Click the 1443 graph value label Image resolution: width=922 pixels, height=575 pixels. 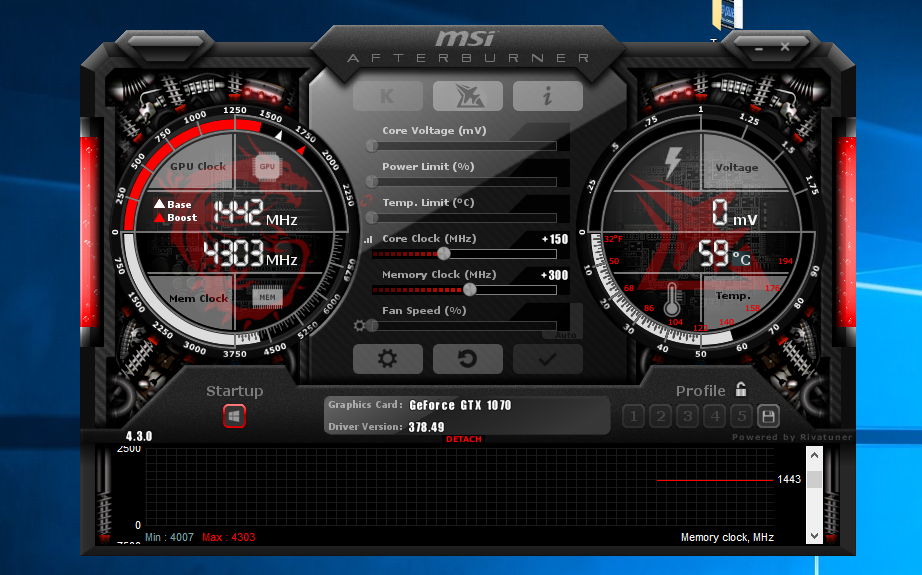click(789, 479)
